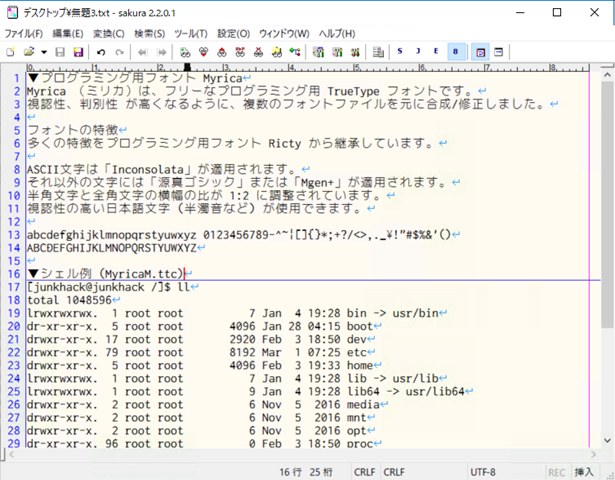Reopen file as Shift-JIS with S icon

pos(400,51)
